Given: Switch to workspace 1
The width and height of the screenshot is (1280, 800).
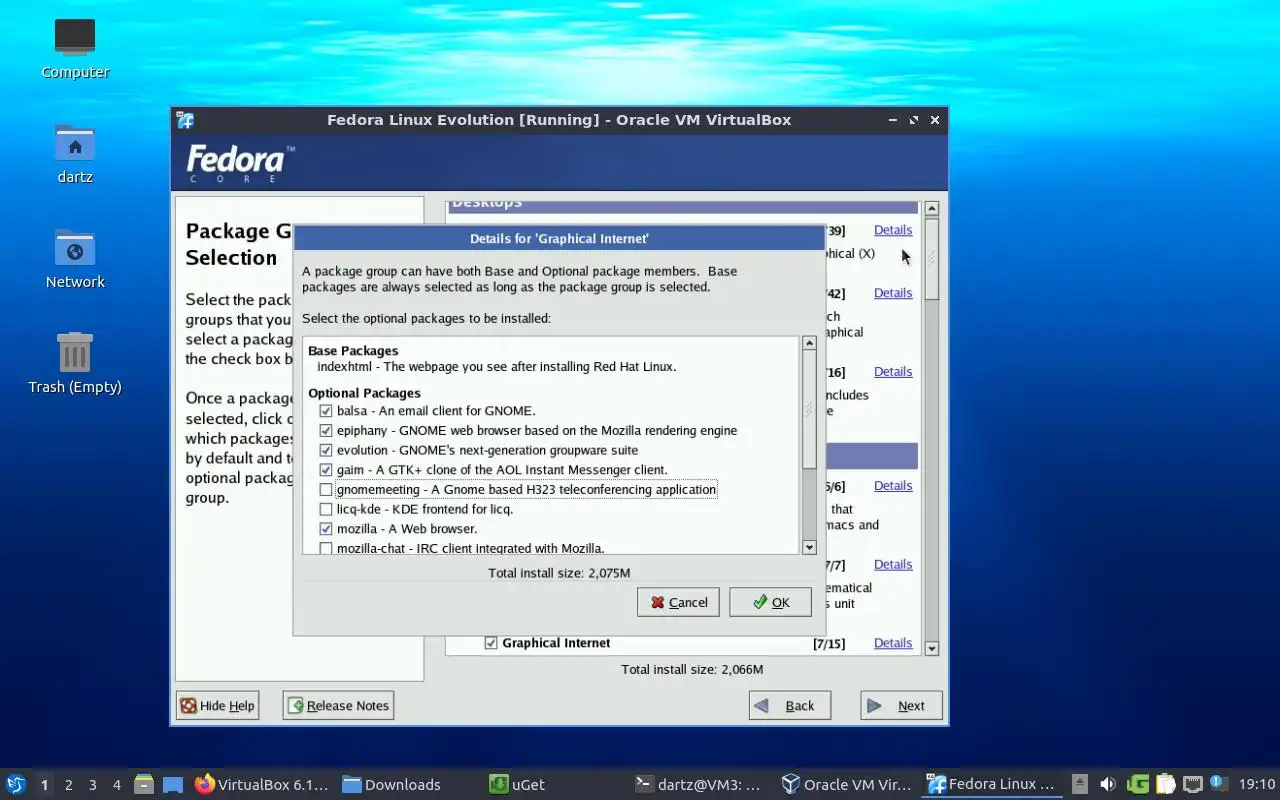Looking at the screenshot, I should coord(45,785).
